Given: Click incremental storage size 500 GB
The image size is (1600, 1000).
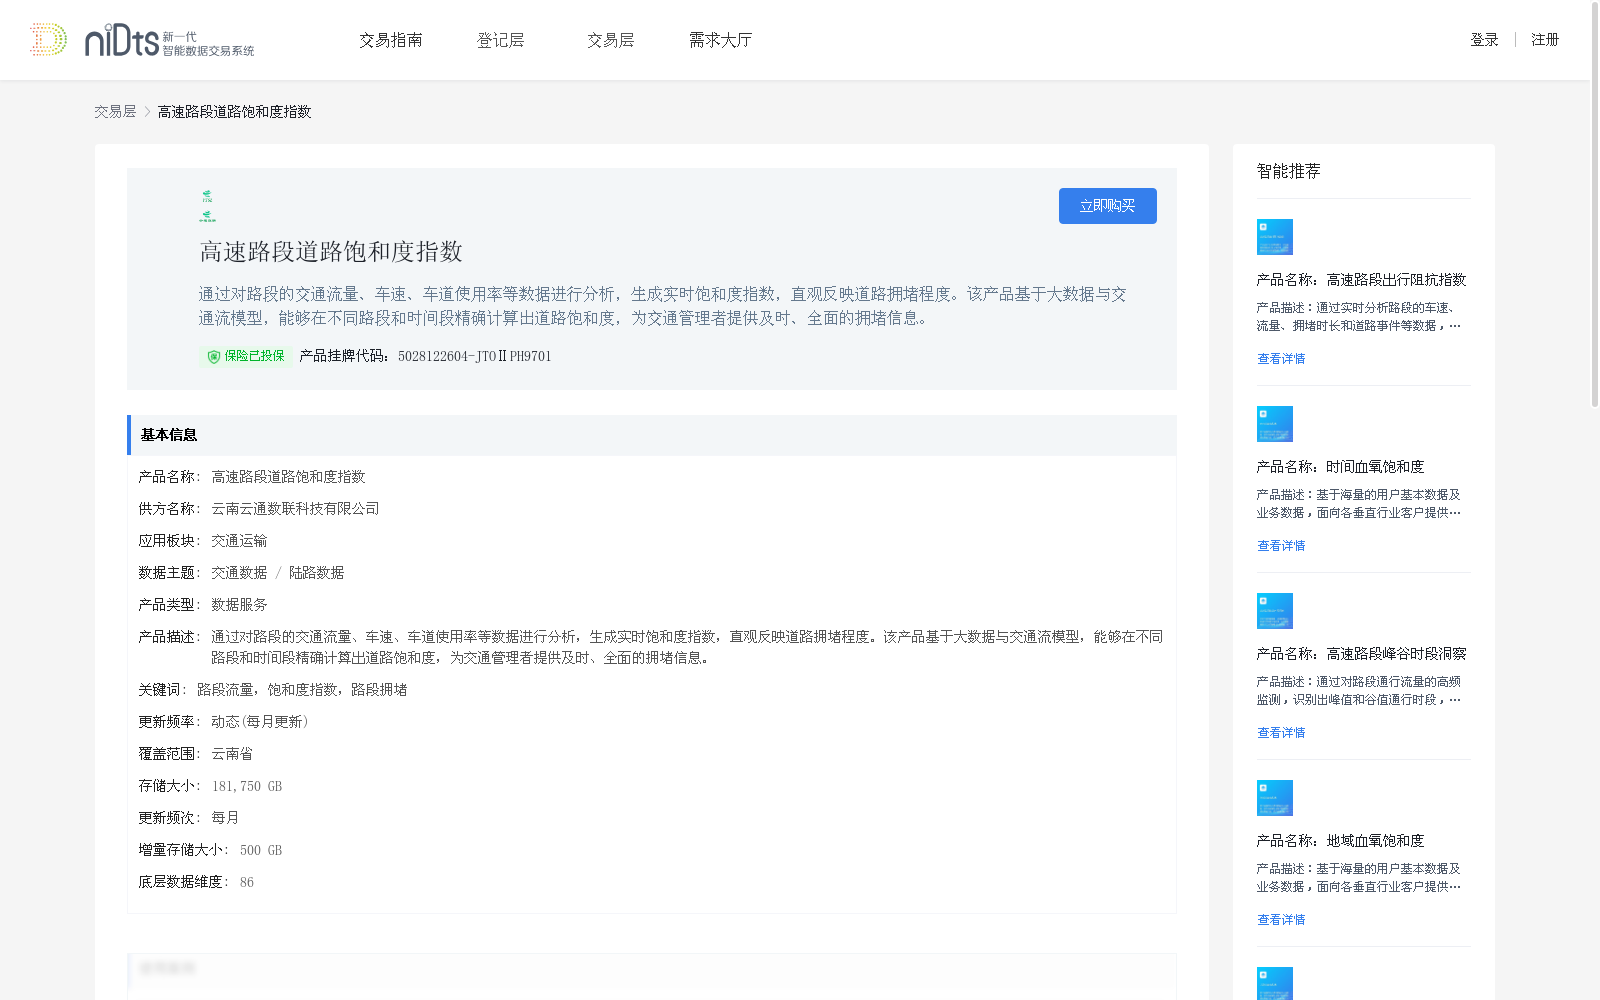Looking at the screenshot, I should click(x=261, y=850).
